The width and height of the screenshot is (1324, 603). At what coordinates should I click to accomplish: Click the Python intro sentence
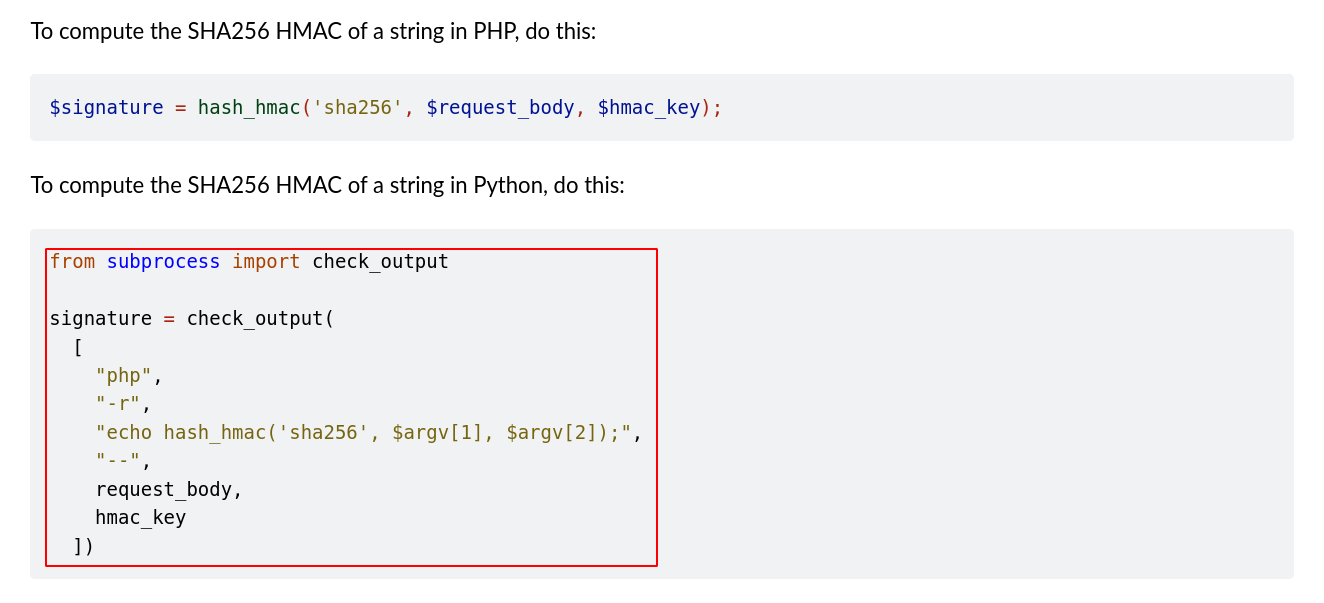[x=327, y=185]
